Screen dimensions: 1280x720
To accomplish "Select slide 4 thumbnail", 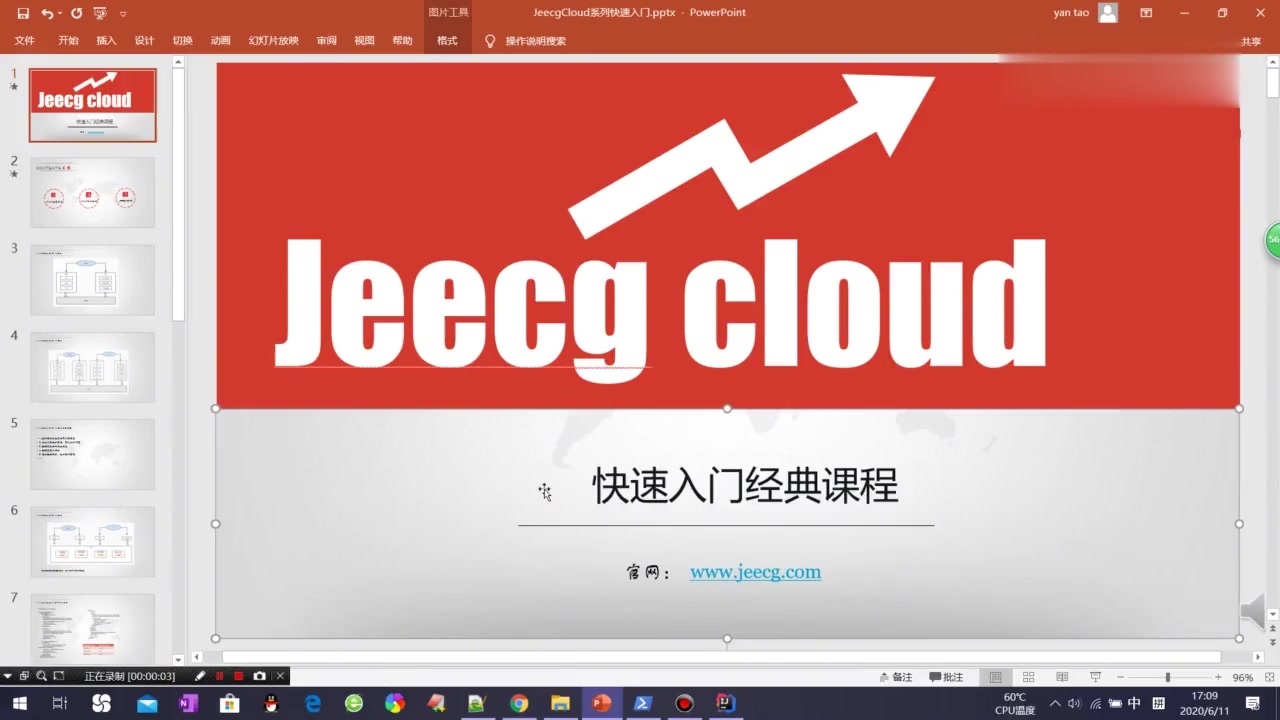I will coord(93,367).
